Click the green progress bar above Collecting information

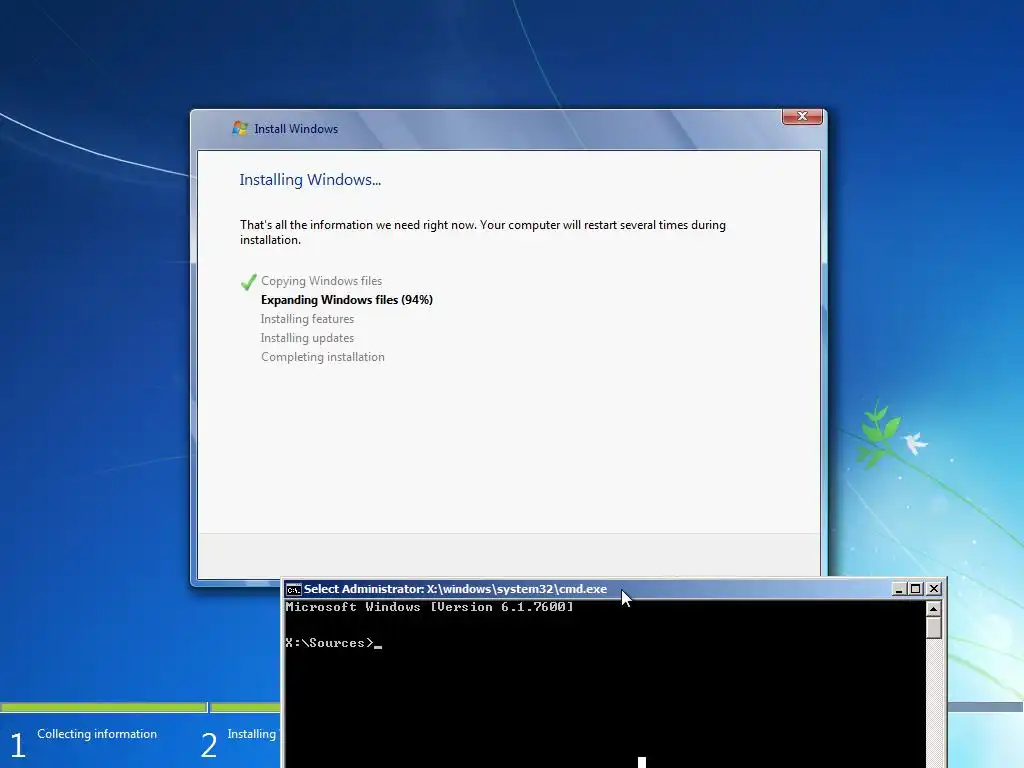[x=103, y=707]
